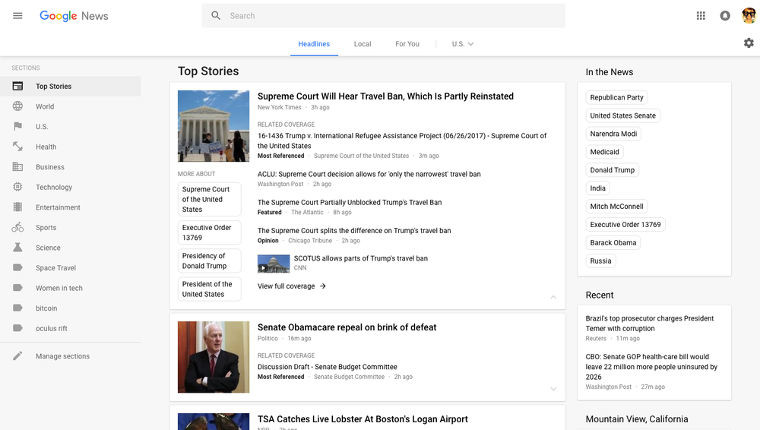Screen dimensions: 760x430
Task: Click Executive Order 13769 chip under More About
Action: tap(209, 233)
